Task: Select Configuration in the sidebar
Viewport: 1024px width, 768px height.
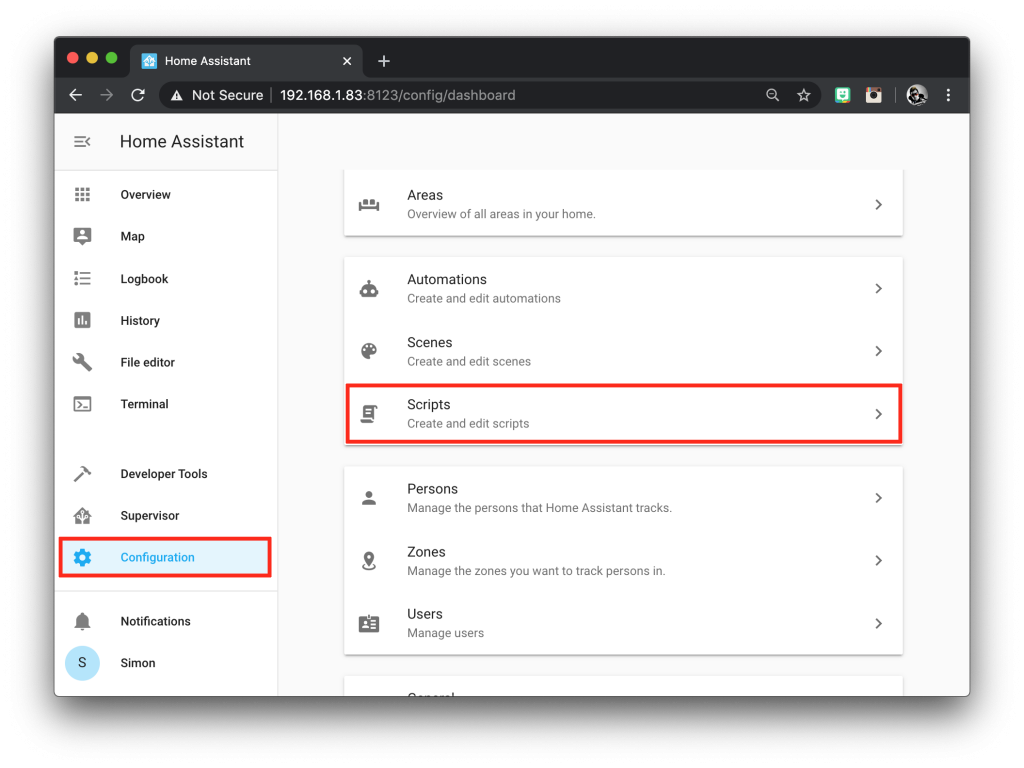Action: 166,557
